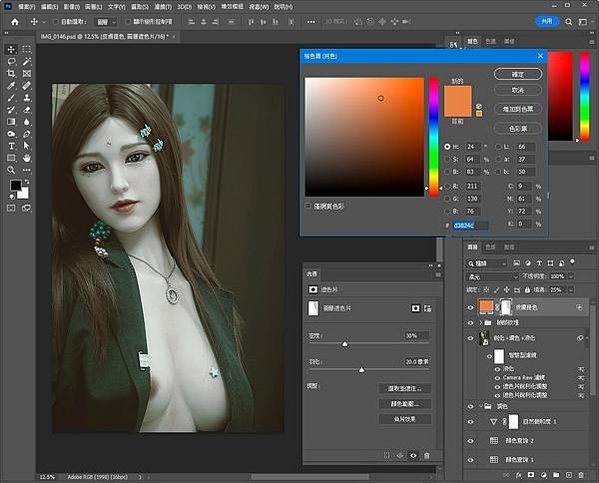Select the Lasso tool
This screenshot has height=483, width=599.
pyautogui.click(x=11, y=61)
